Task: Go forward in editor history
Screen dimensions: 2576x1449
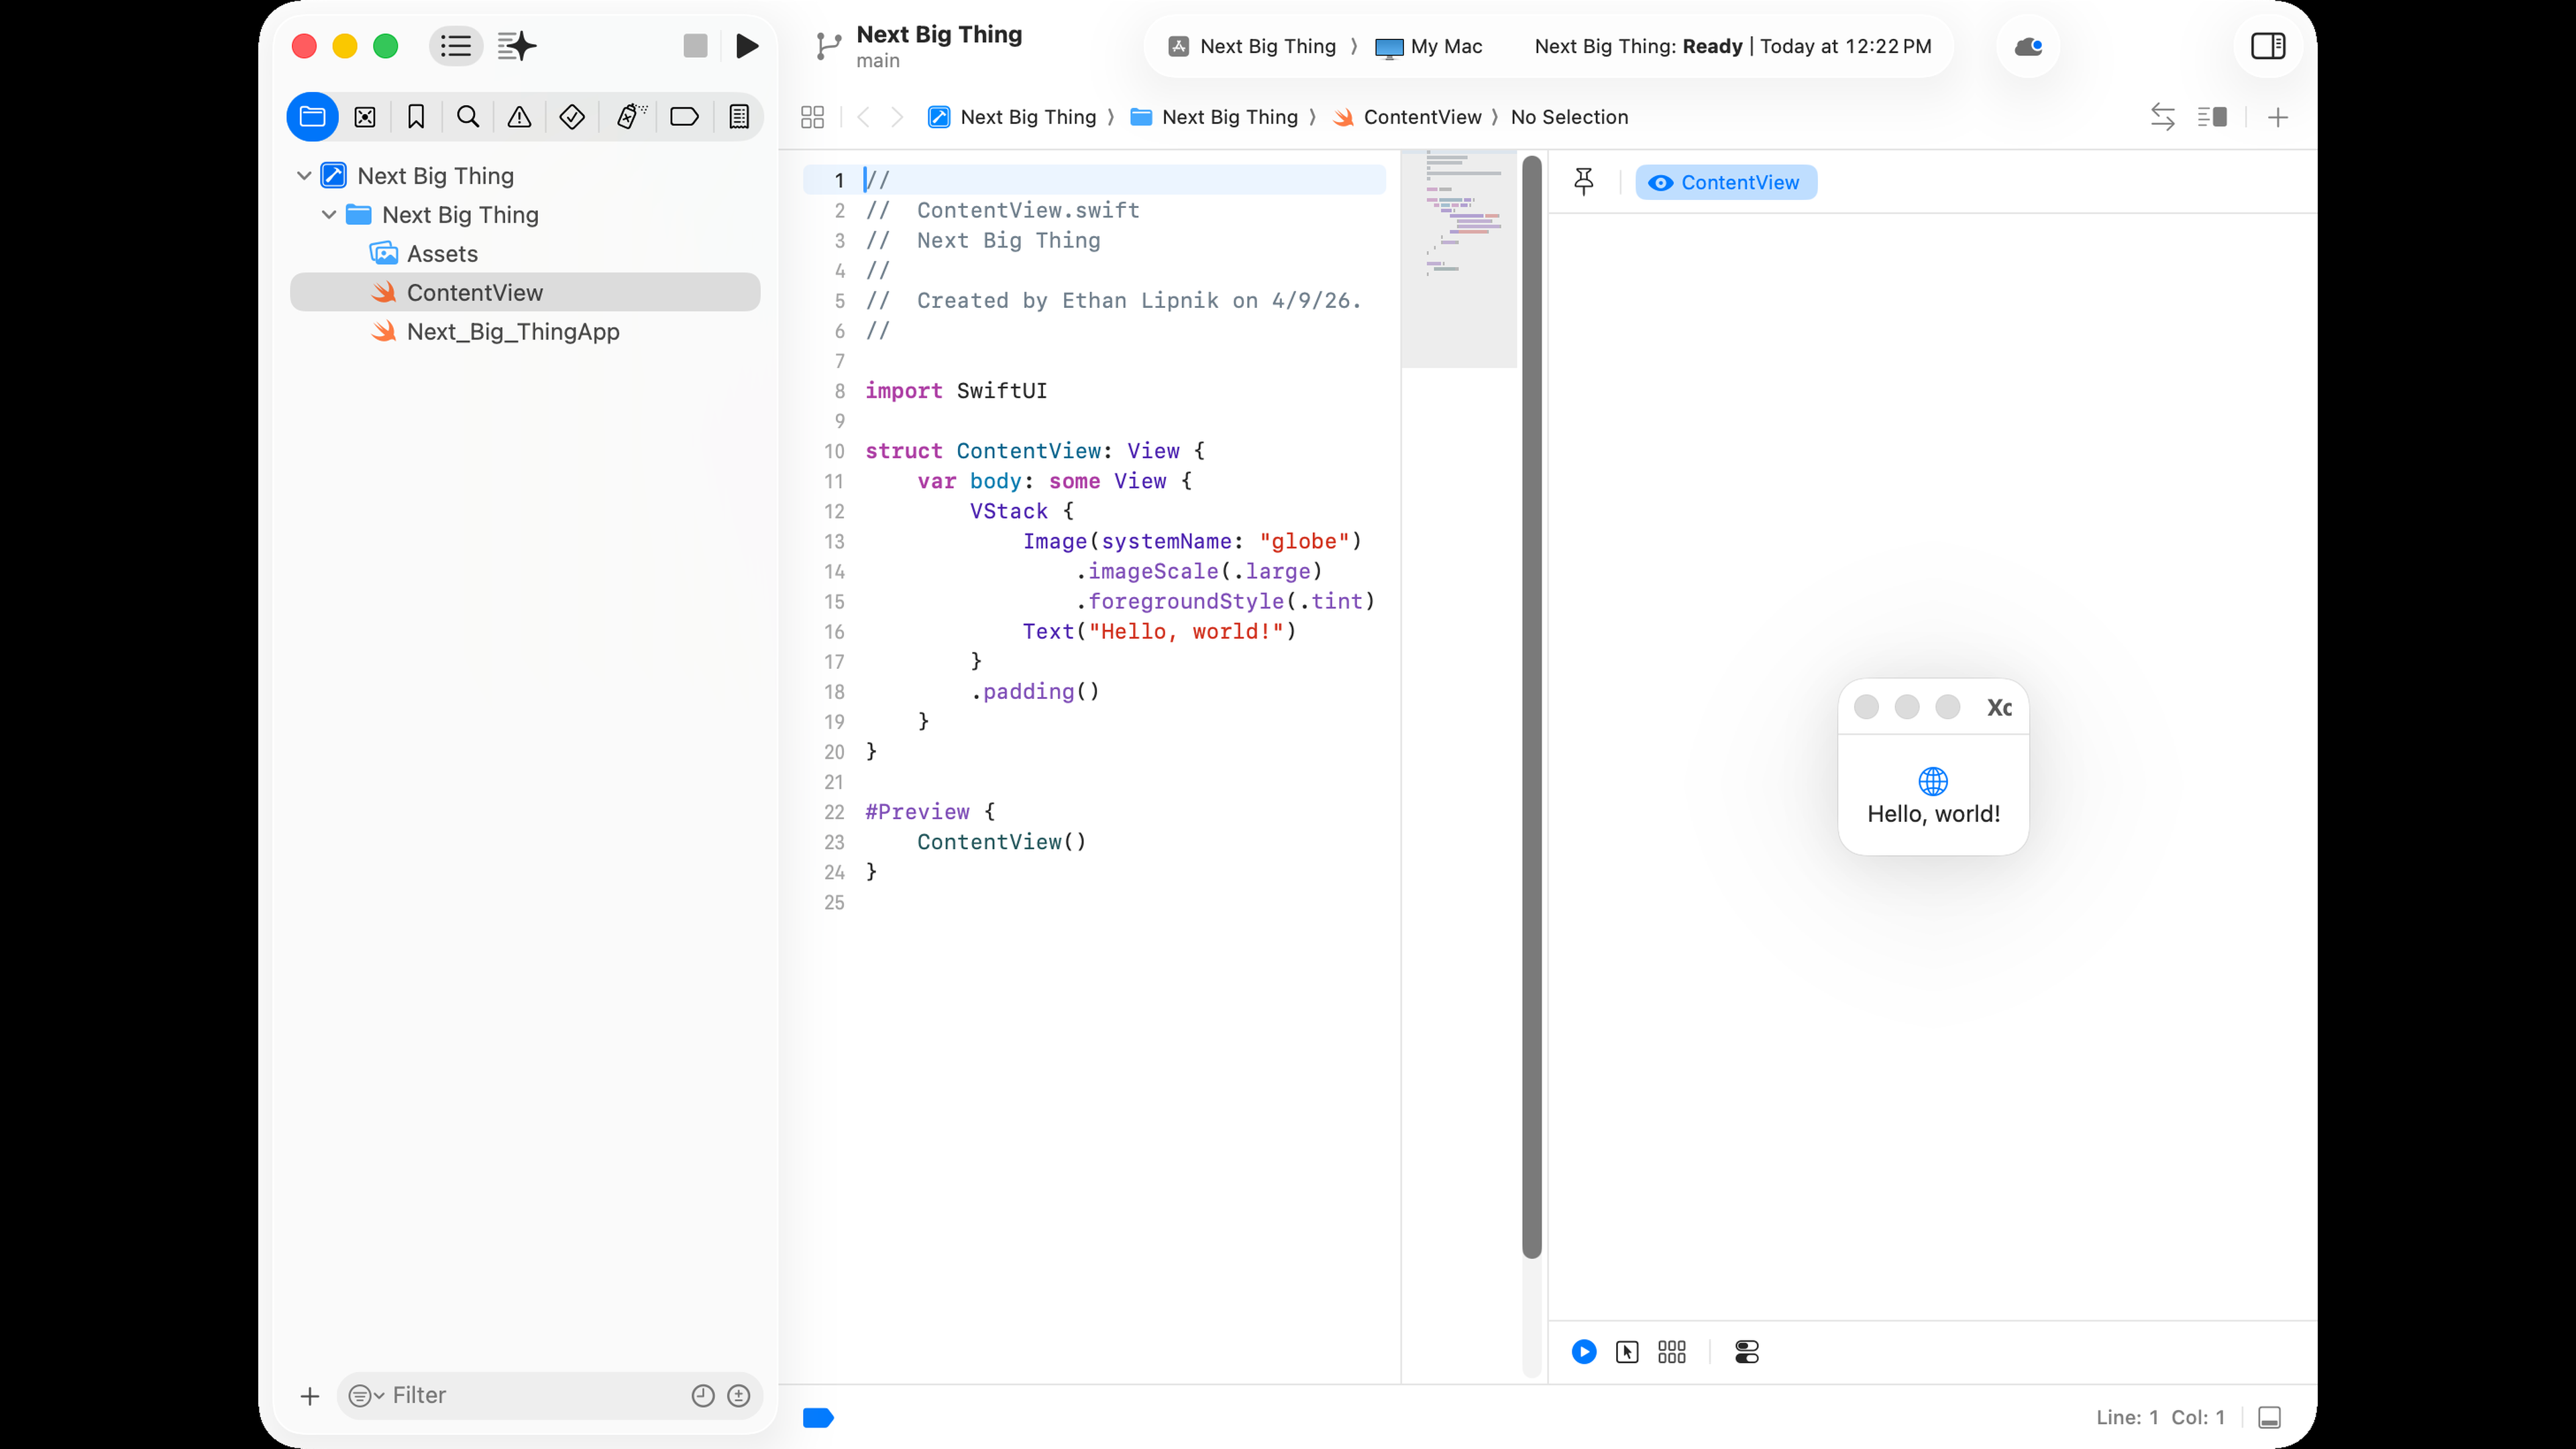Action: click(897, 117)
